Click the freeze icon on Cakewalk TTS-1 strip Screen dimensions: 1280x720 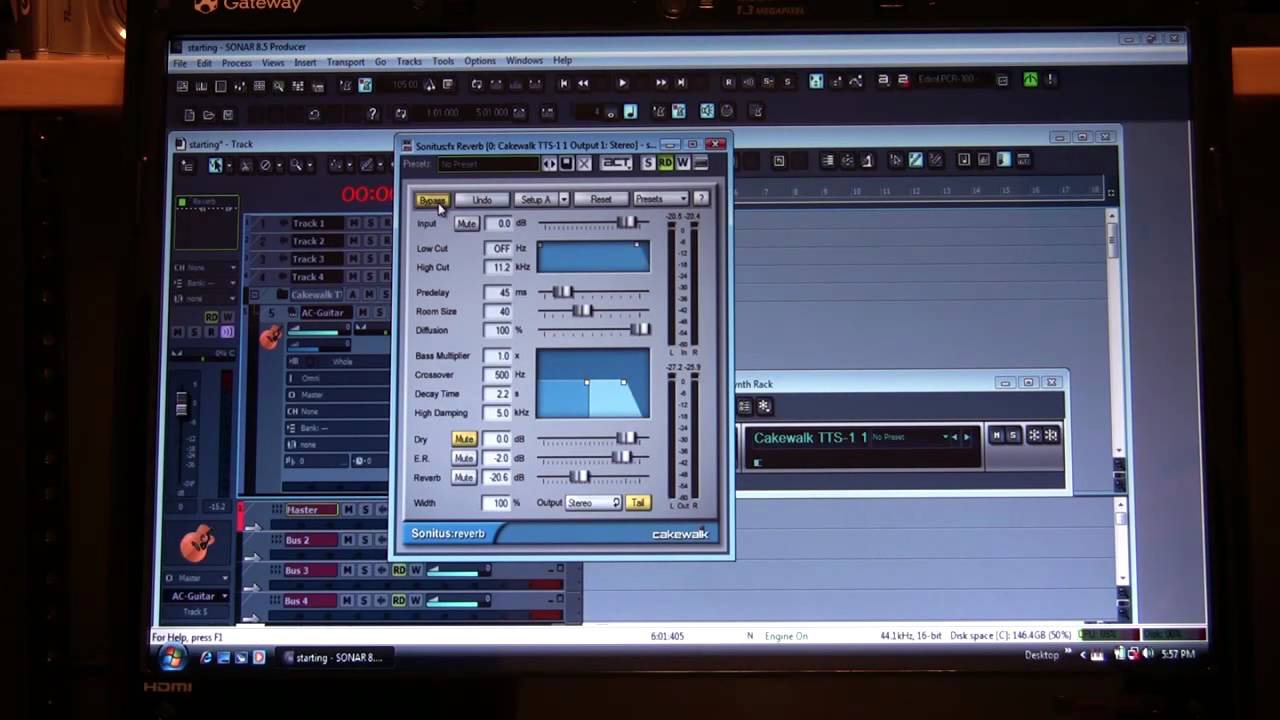pos(1035,434)
